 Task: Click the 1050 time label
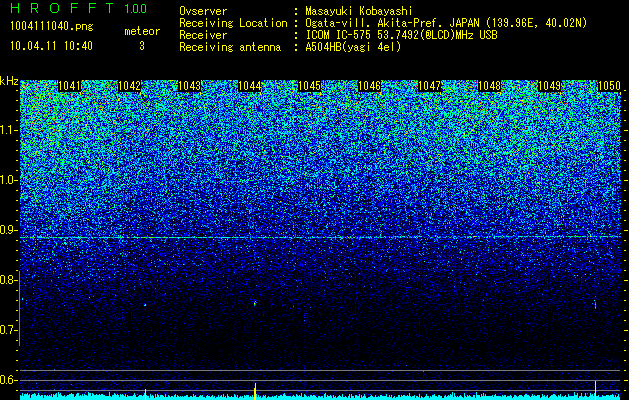[609, 86]
